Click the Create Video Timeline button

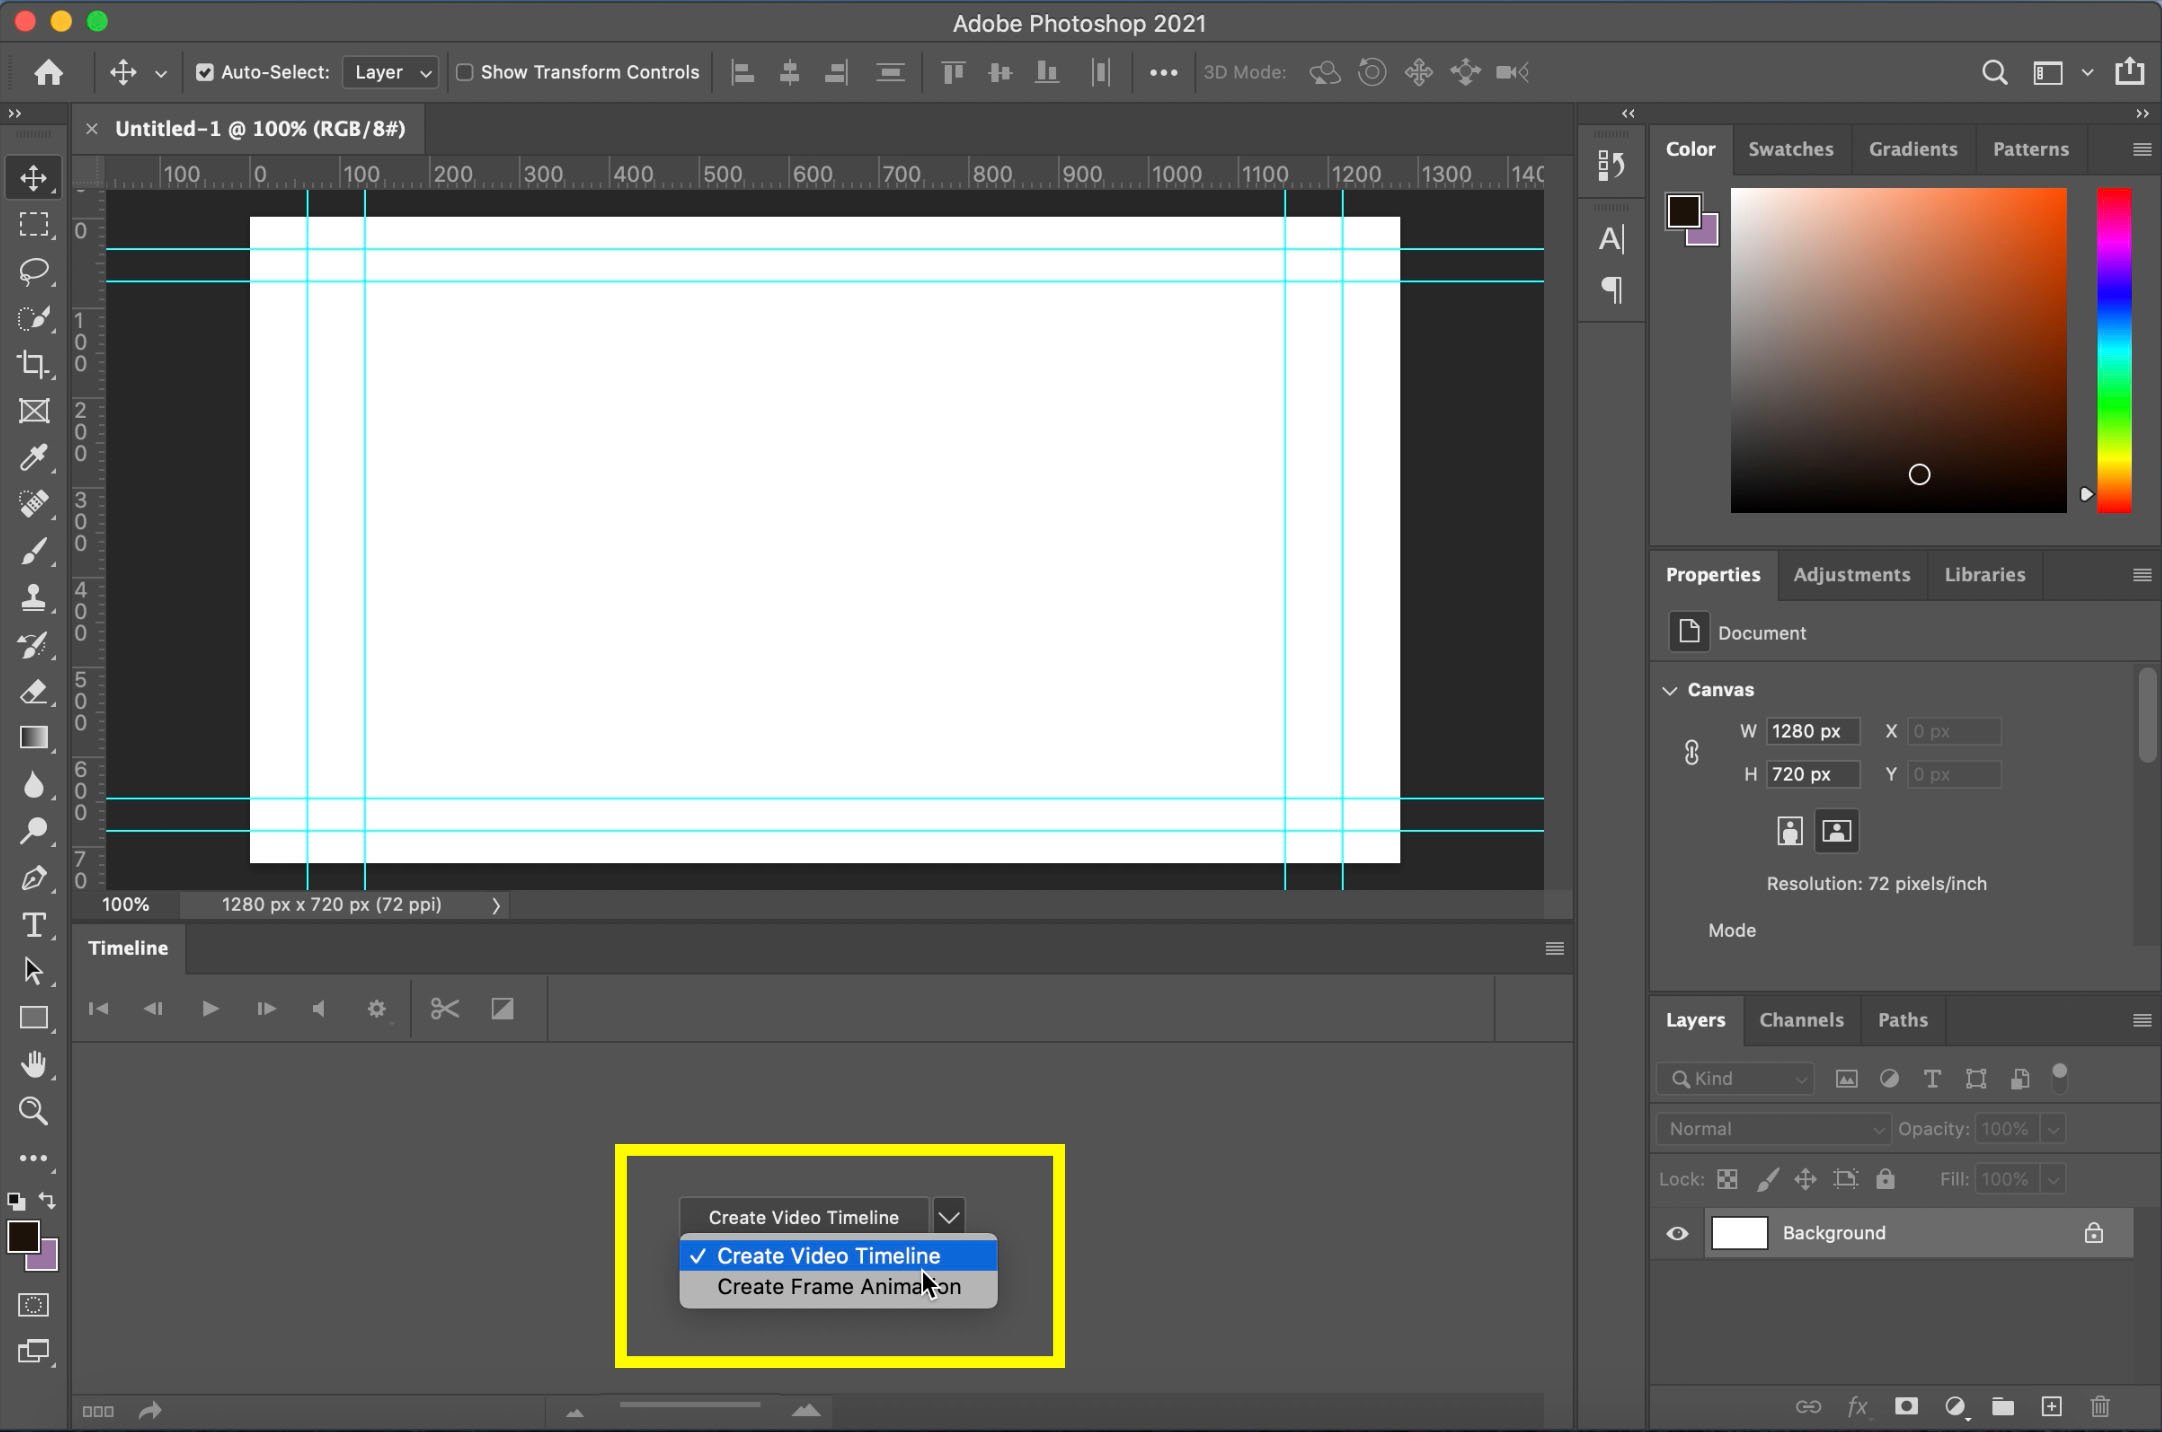802,1216
